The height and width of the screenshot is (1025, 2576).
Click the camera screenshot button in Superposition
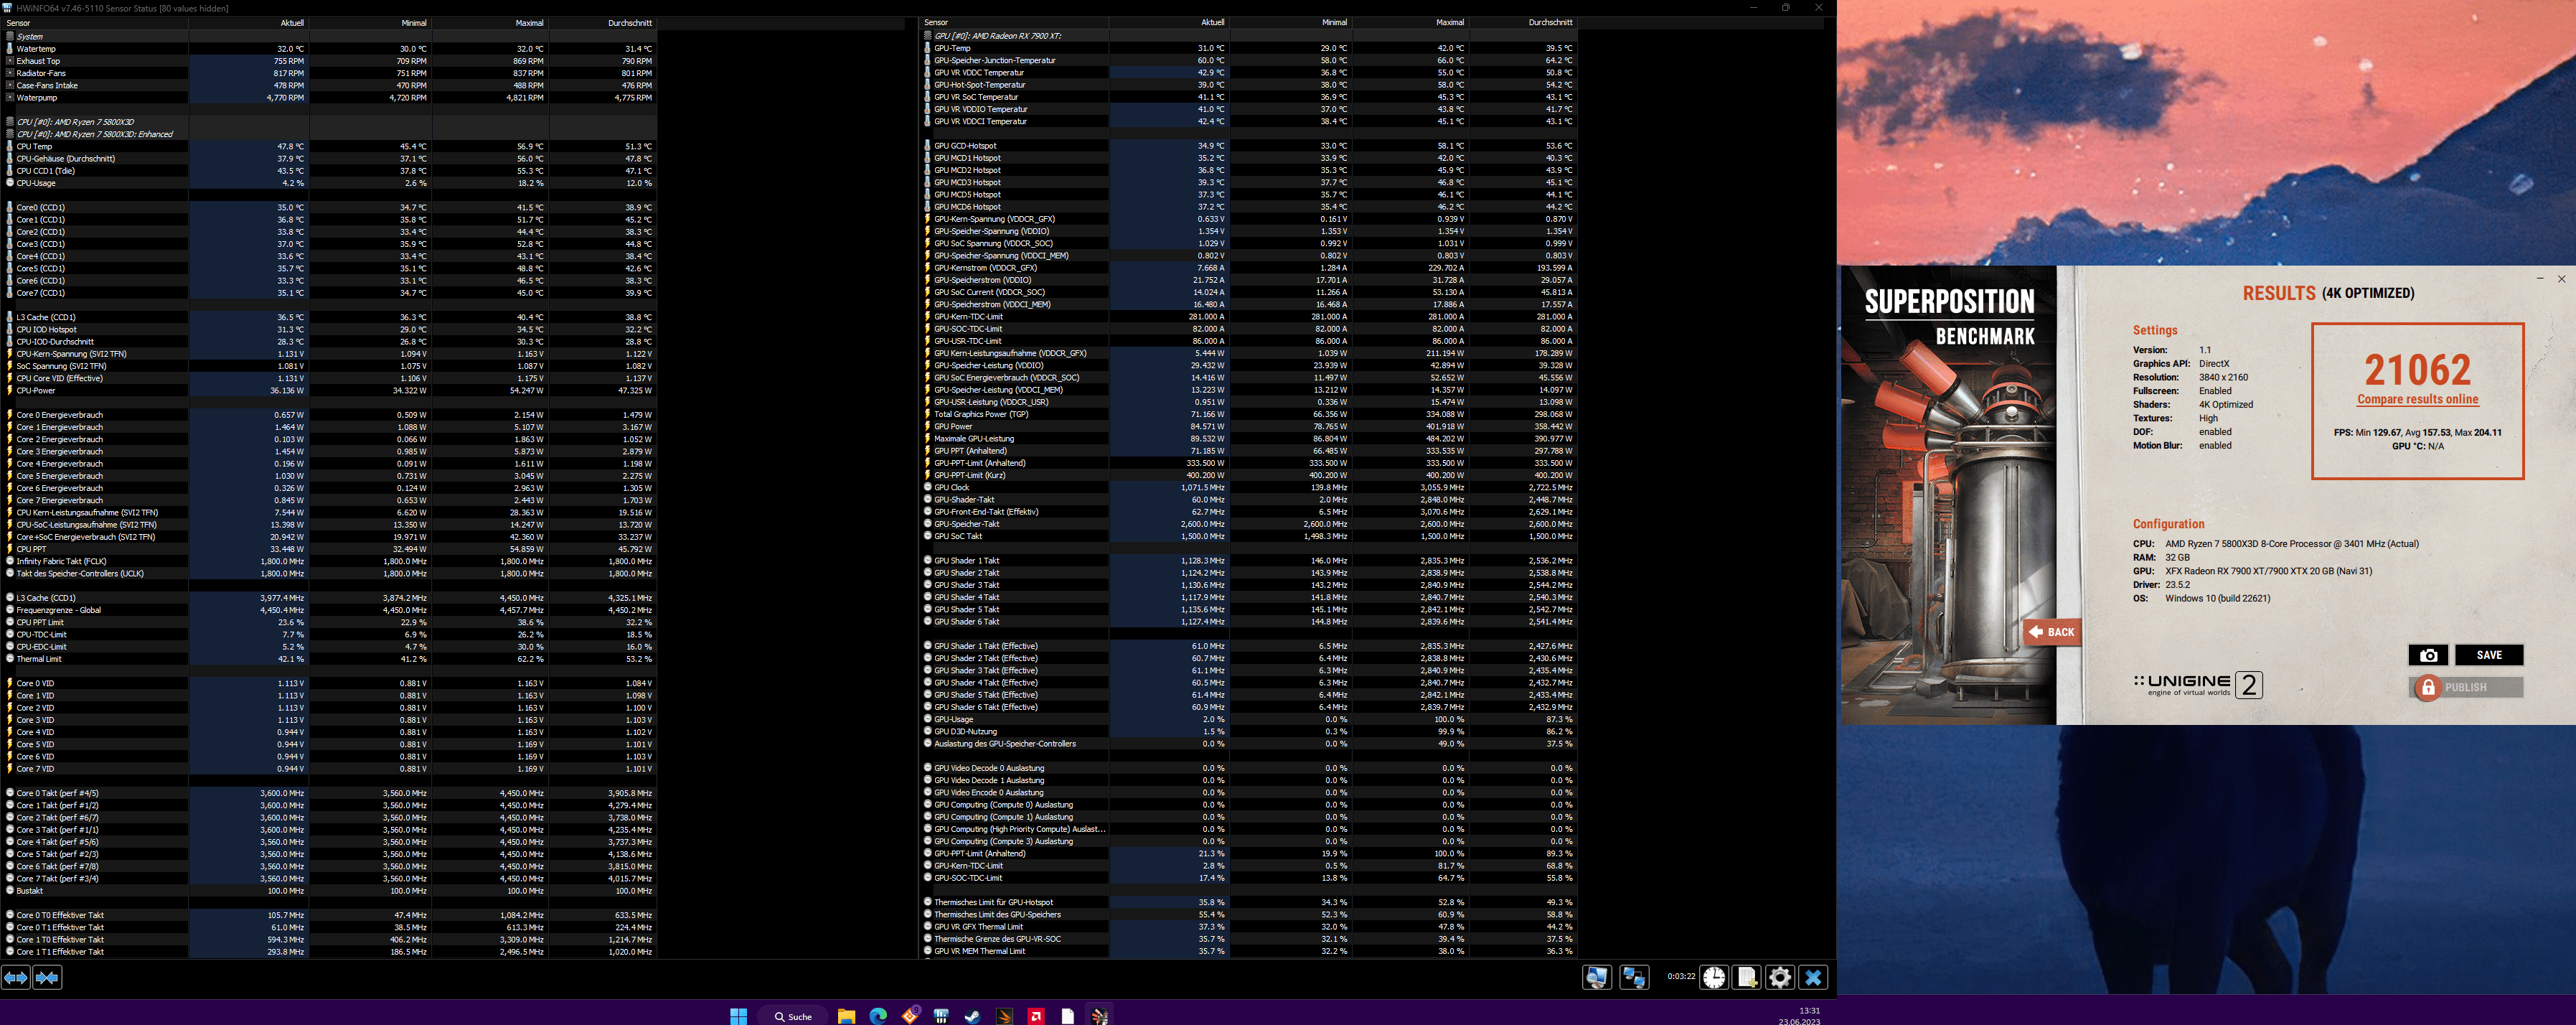coord(2428,655)
